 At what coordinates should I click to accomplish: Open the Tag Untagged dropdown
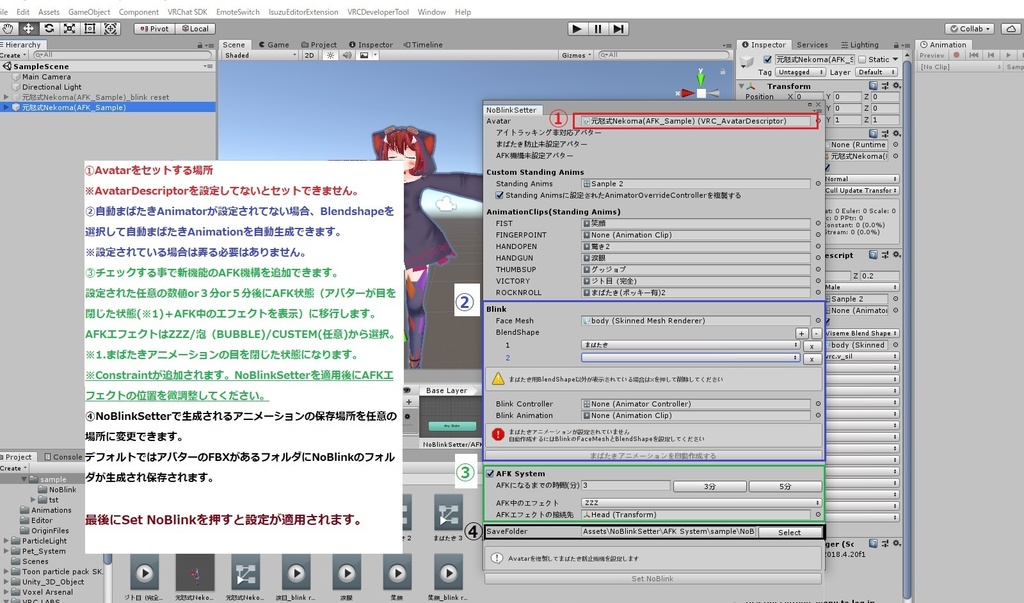pos(801,73)
